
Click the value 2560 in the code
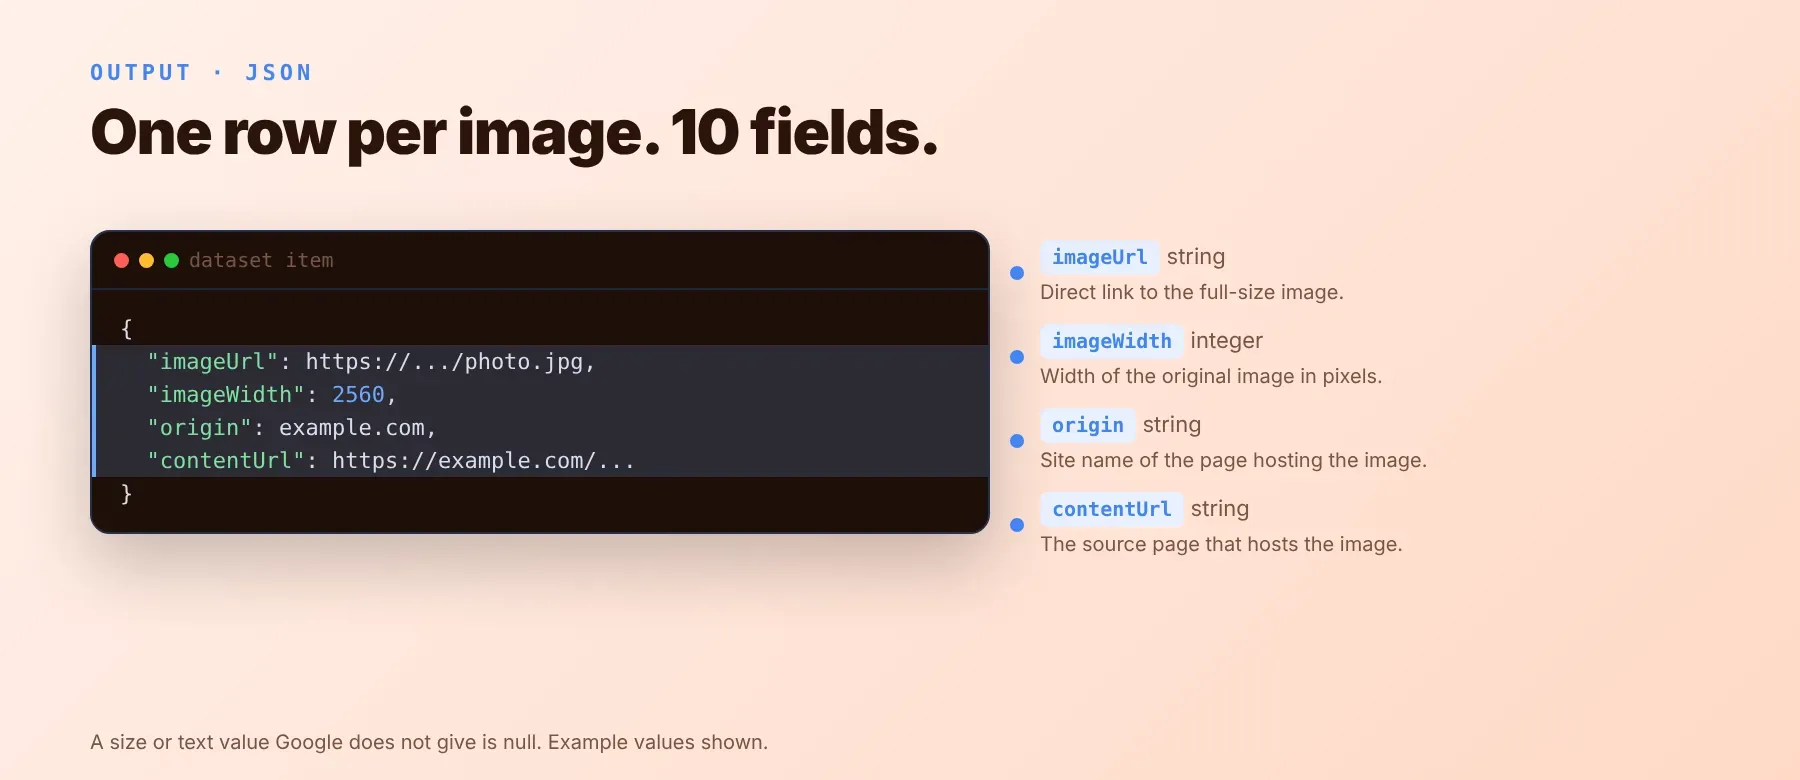[358, 395]
